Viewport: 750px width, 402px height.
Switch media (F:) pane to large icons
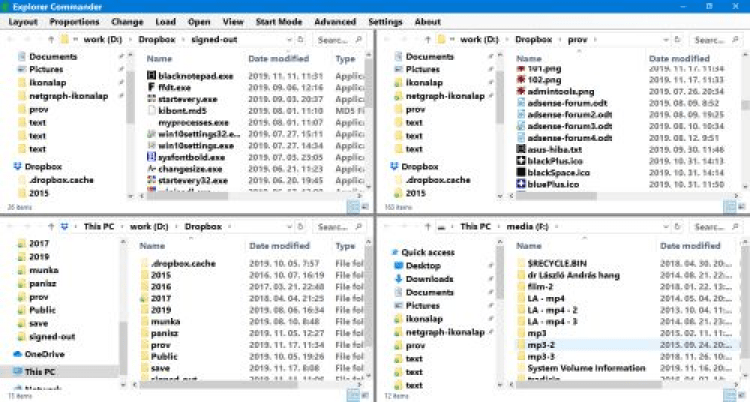tap(741, 395)
